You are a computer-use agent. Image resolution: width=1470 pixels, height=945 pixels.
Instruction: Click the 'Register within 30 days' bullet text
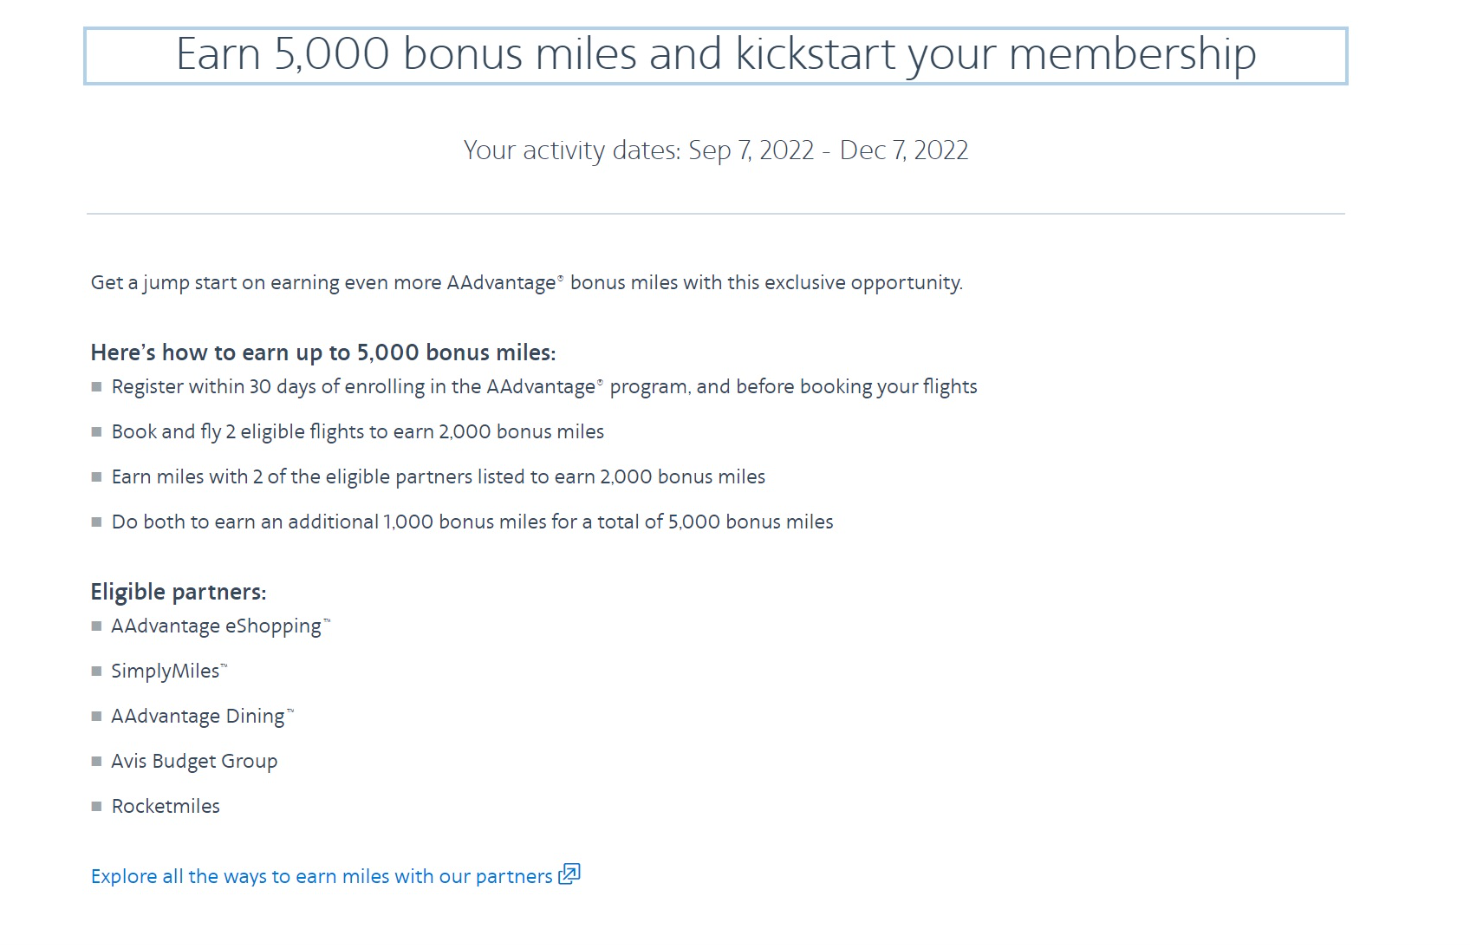[544, 387]
